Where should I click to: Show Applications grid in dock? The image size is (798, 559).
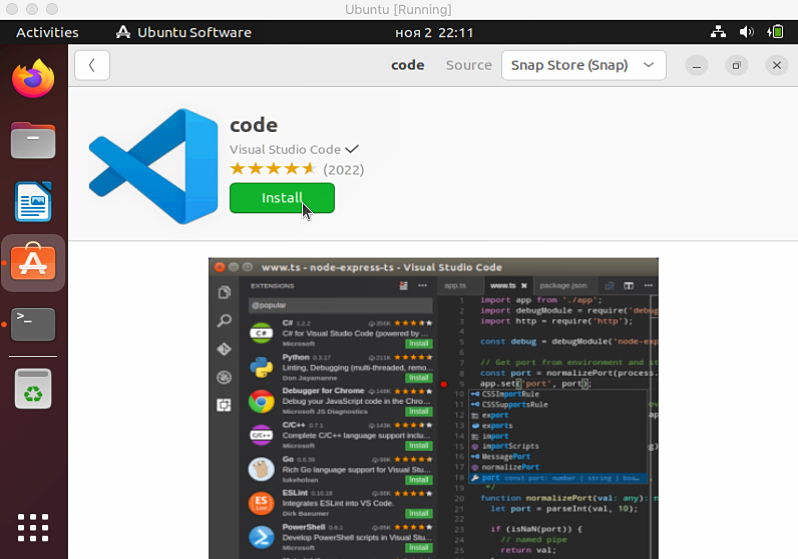[x=33, y=527]
